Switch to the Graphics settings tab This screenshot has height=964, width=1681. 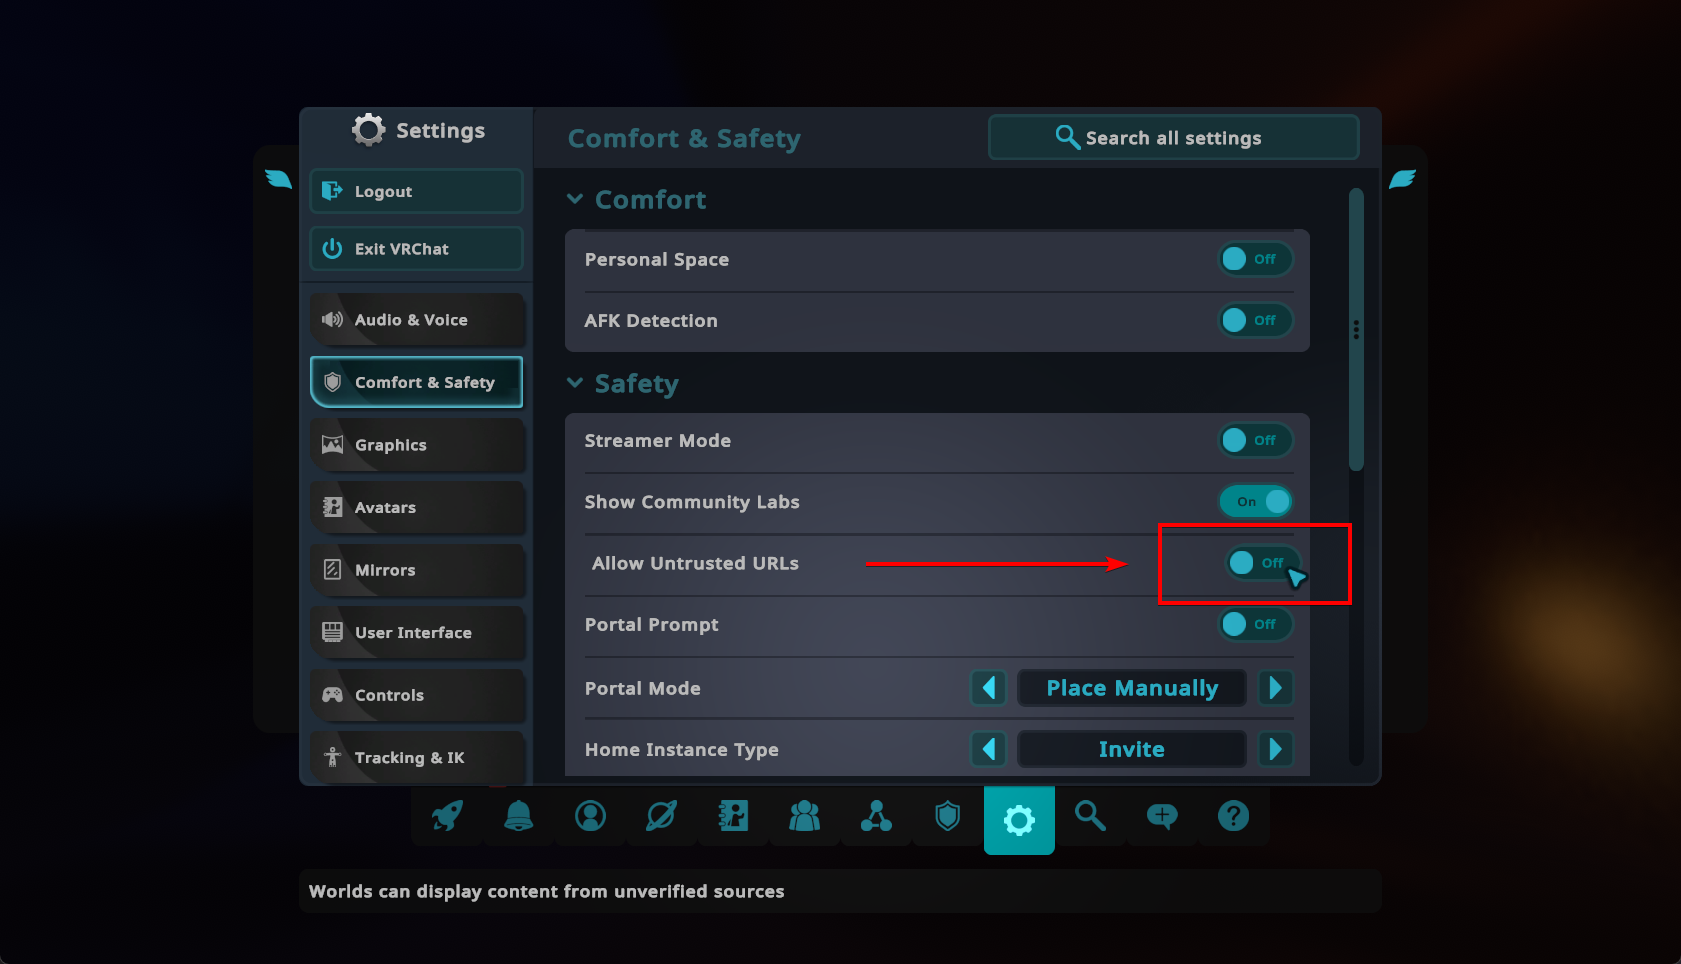click(x=416, y=445)
